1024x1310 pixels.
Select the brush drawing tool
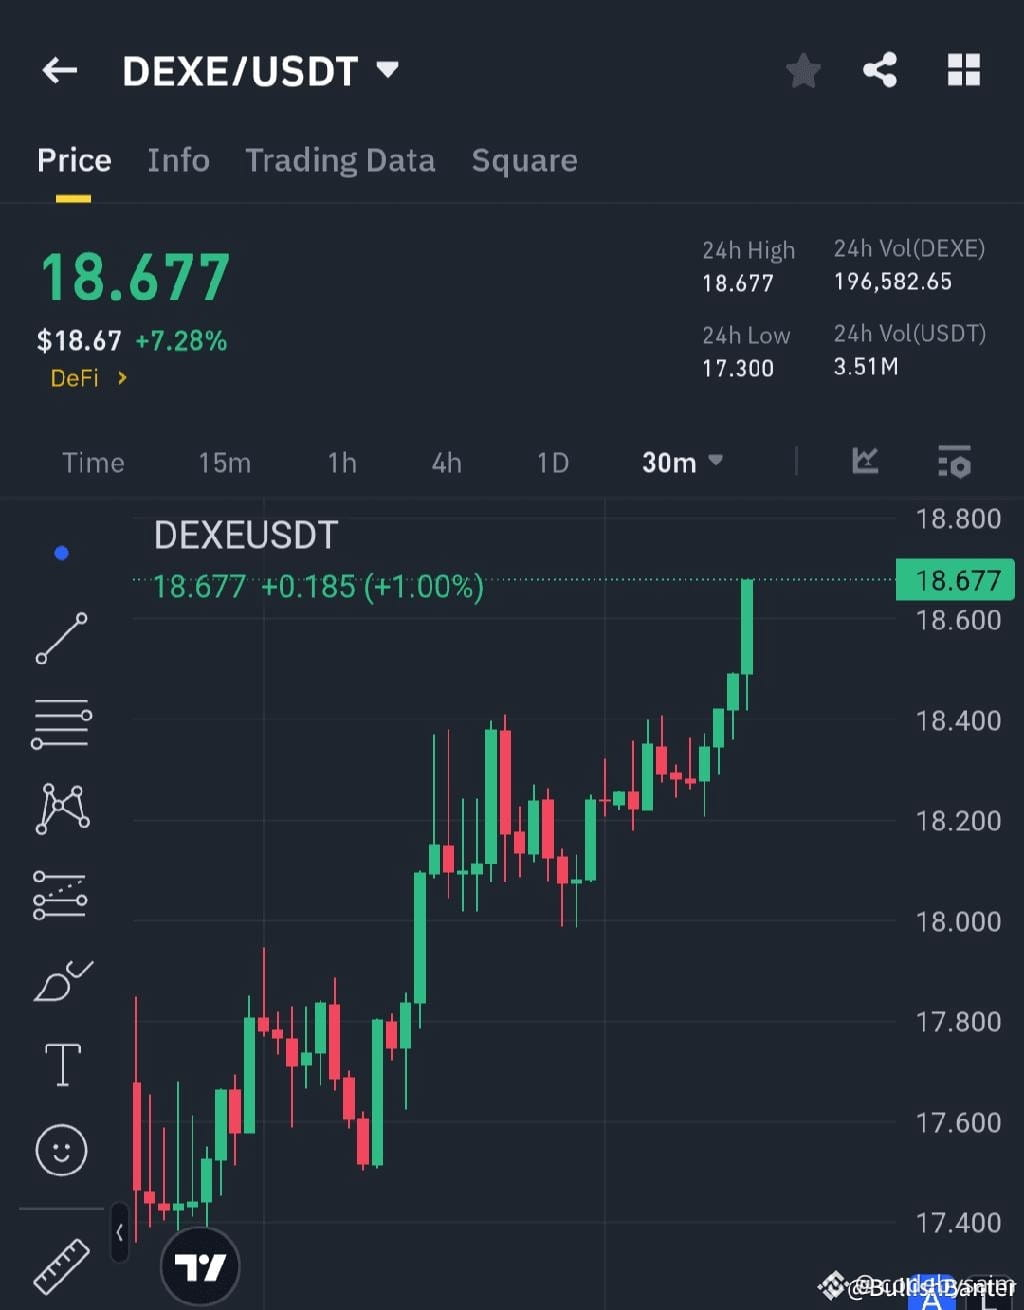pyautogui.click(x=62, y=981)
